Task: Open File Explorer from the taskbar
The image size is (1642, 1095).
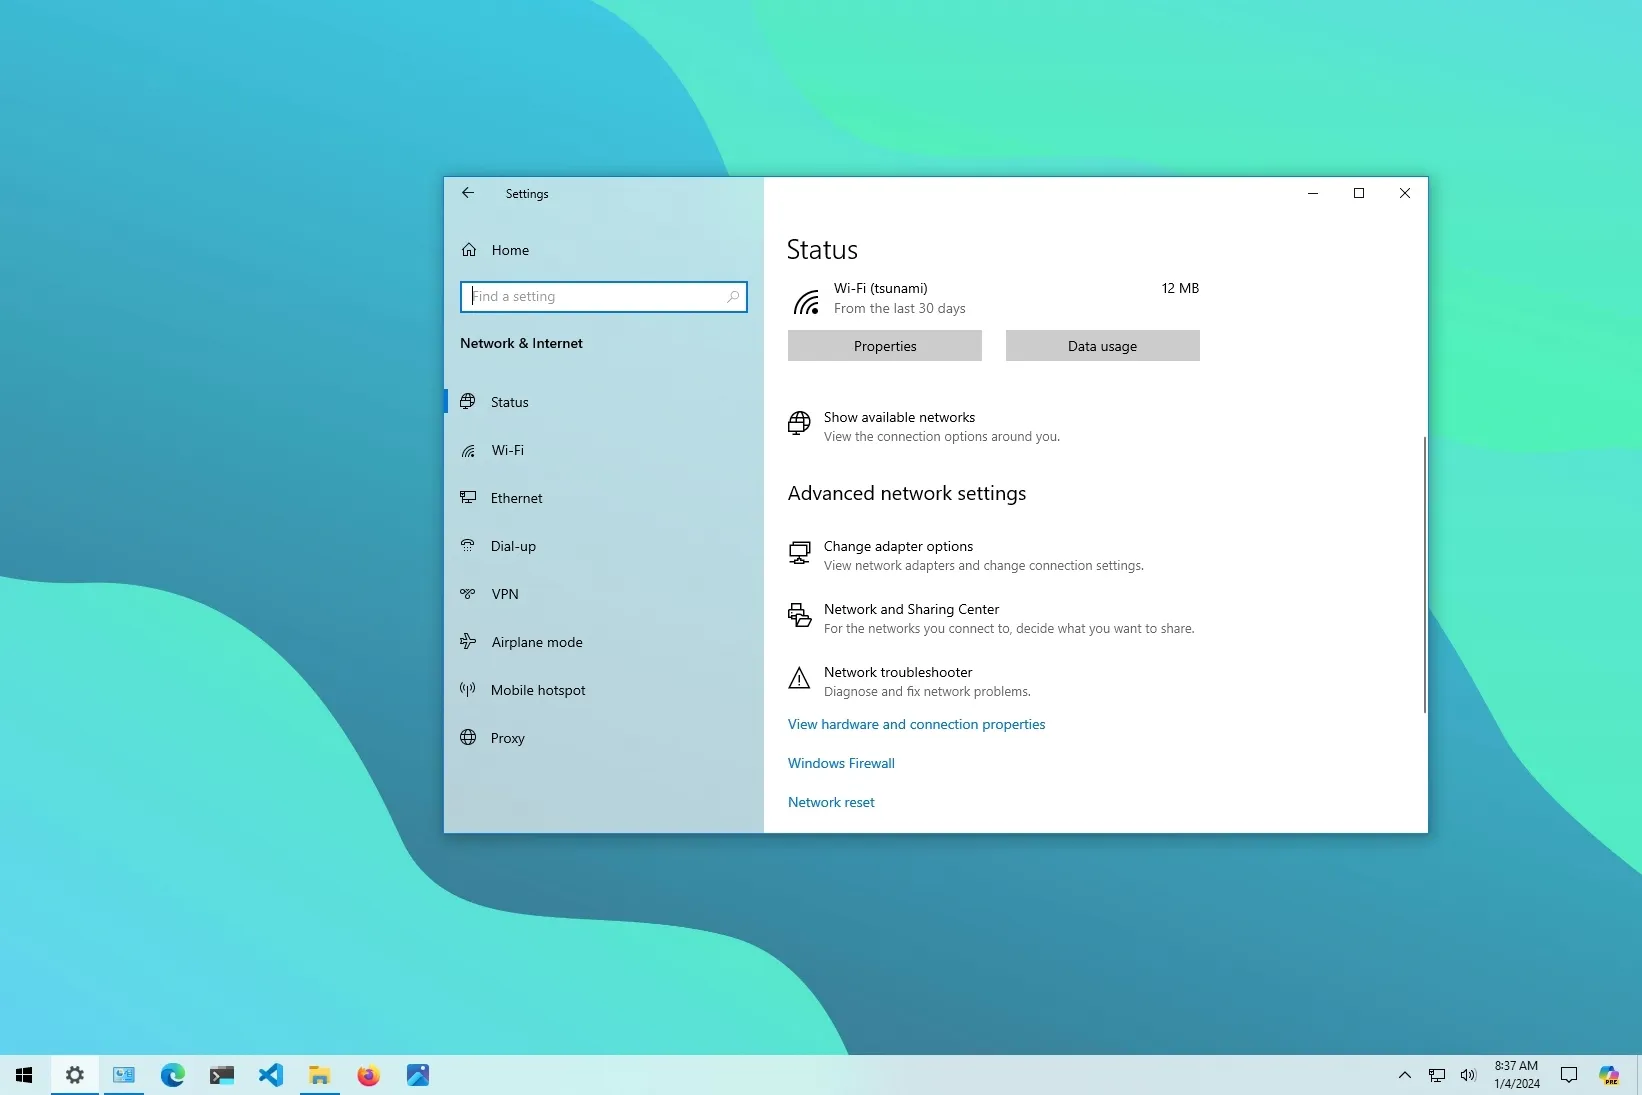Action: pos(320,1075)
